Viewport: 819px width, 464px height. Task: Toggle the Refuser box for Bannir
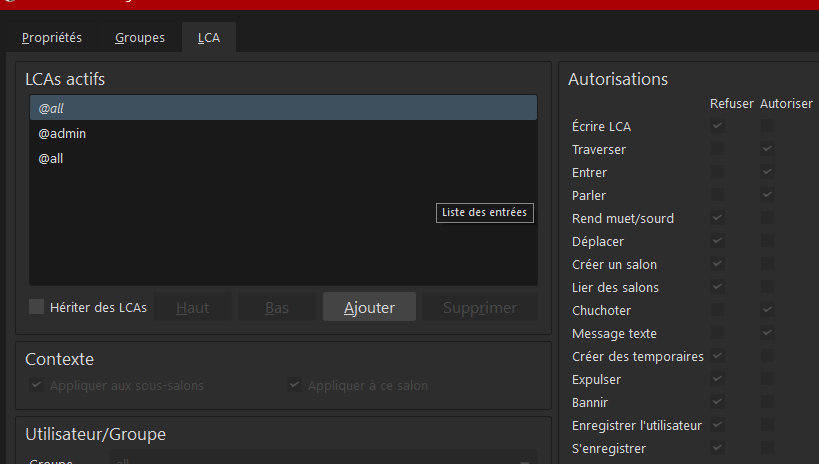click(718, 402)
